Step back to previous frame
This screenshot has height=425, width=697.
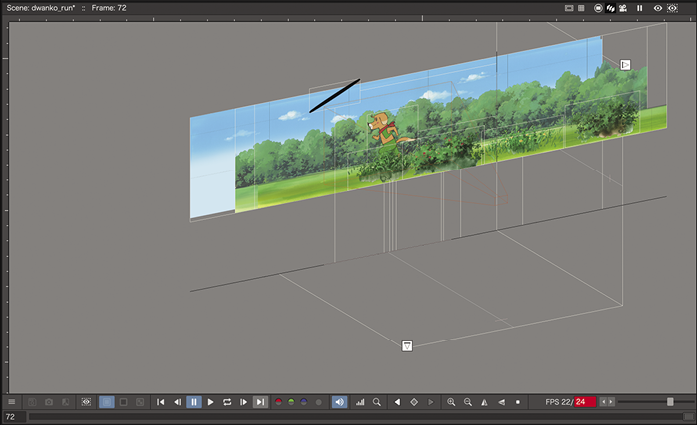[177, 402]
